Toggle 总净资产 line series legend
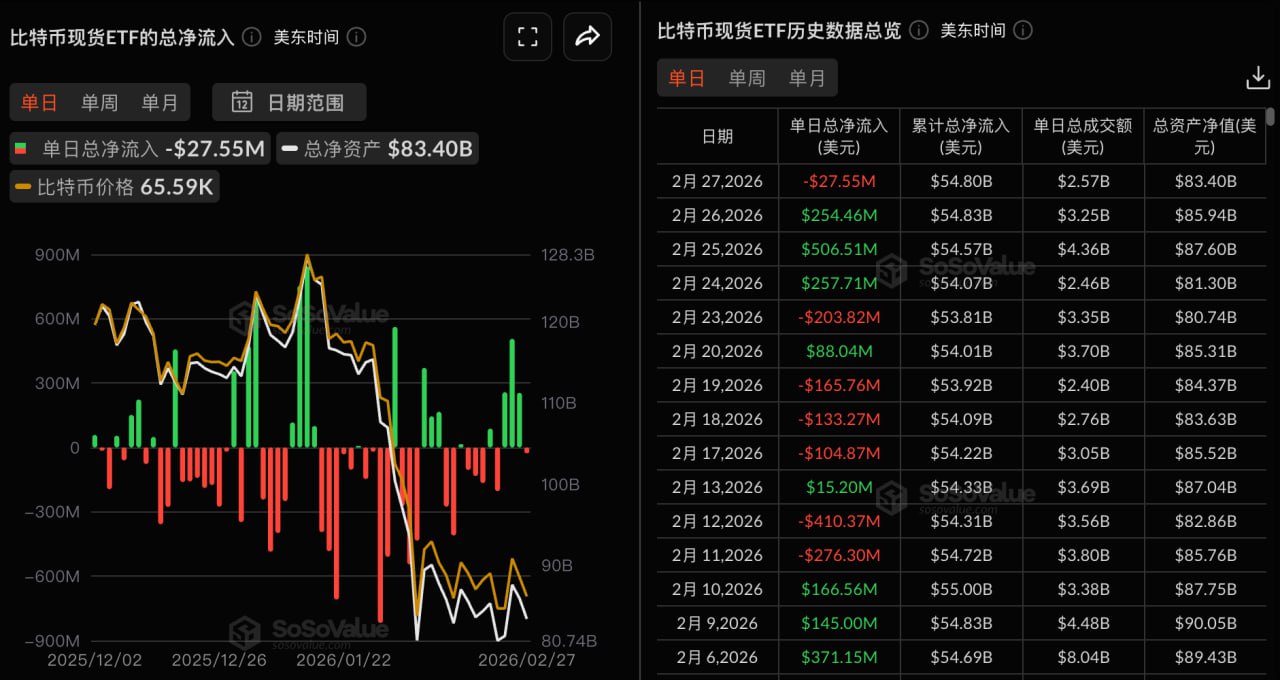Viewport: 1280px width, 680px height. [x=377, y=149]
